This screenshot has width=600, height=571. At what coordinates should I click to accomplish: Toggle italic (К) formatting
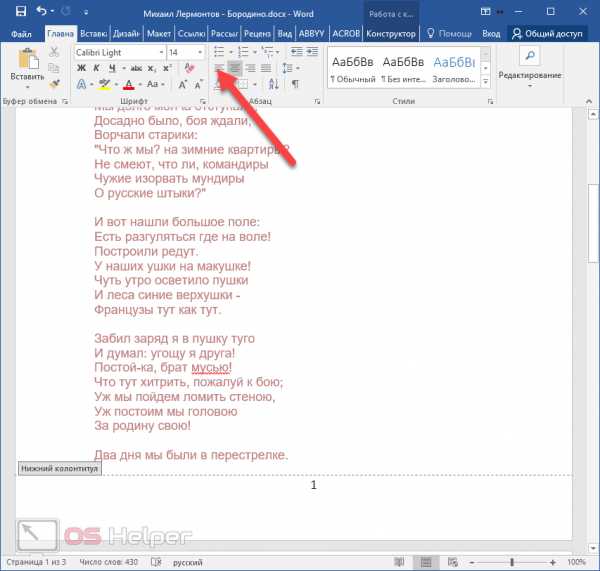(96, 68)
